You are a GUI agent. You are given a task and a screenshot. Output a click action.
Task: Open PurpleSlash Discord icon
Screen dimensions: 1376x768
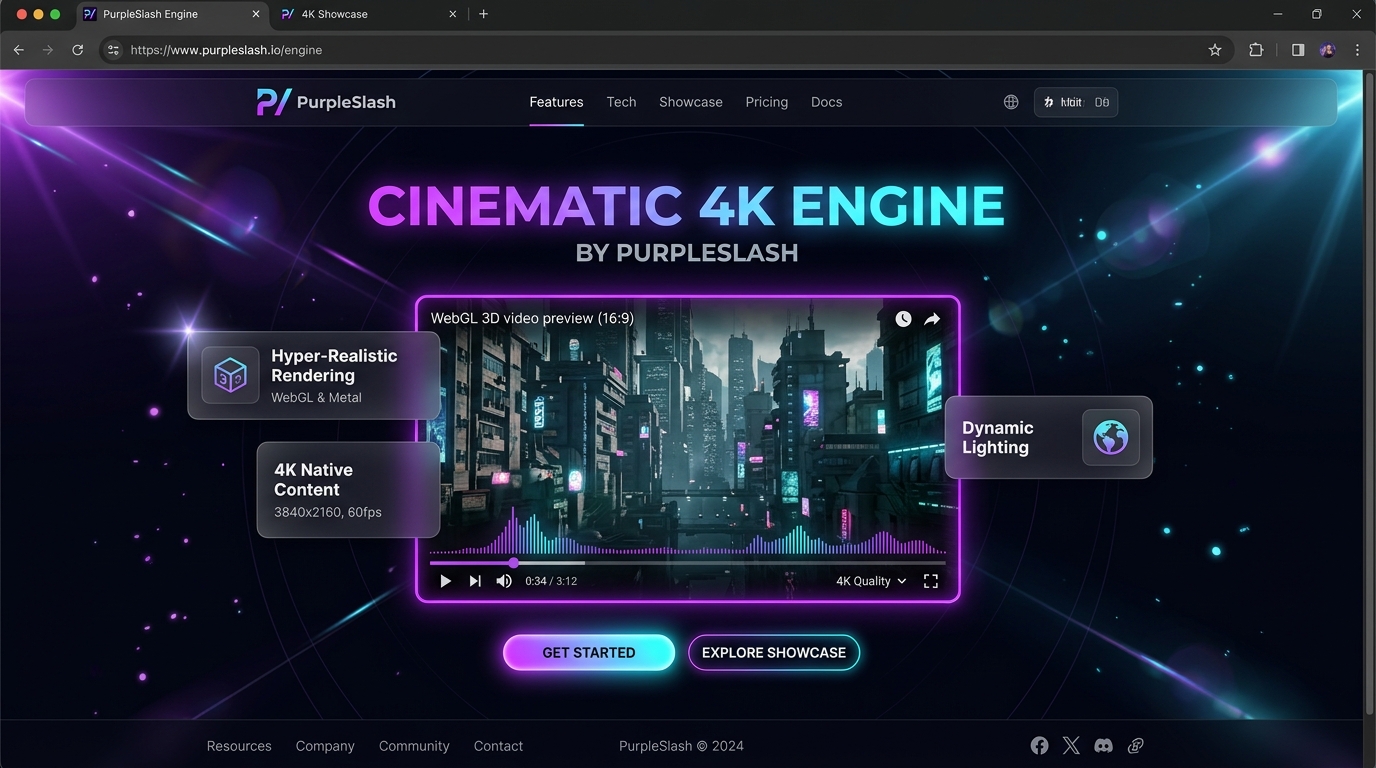[x=1104, y=746]
